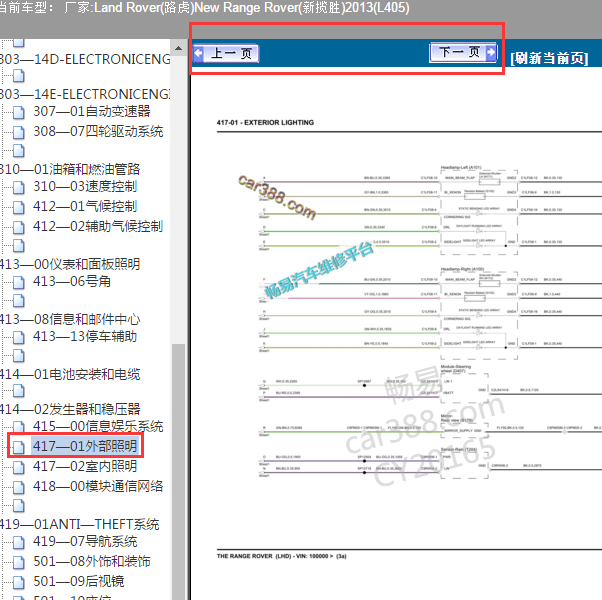This screenshot has height=600, width=602.
Task: Open 413—13停车辅助 tree entry
Action: 85,336
